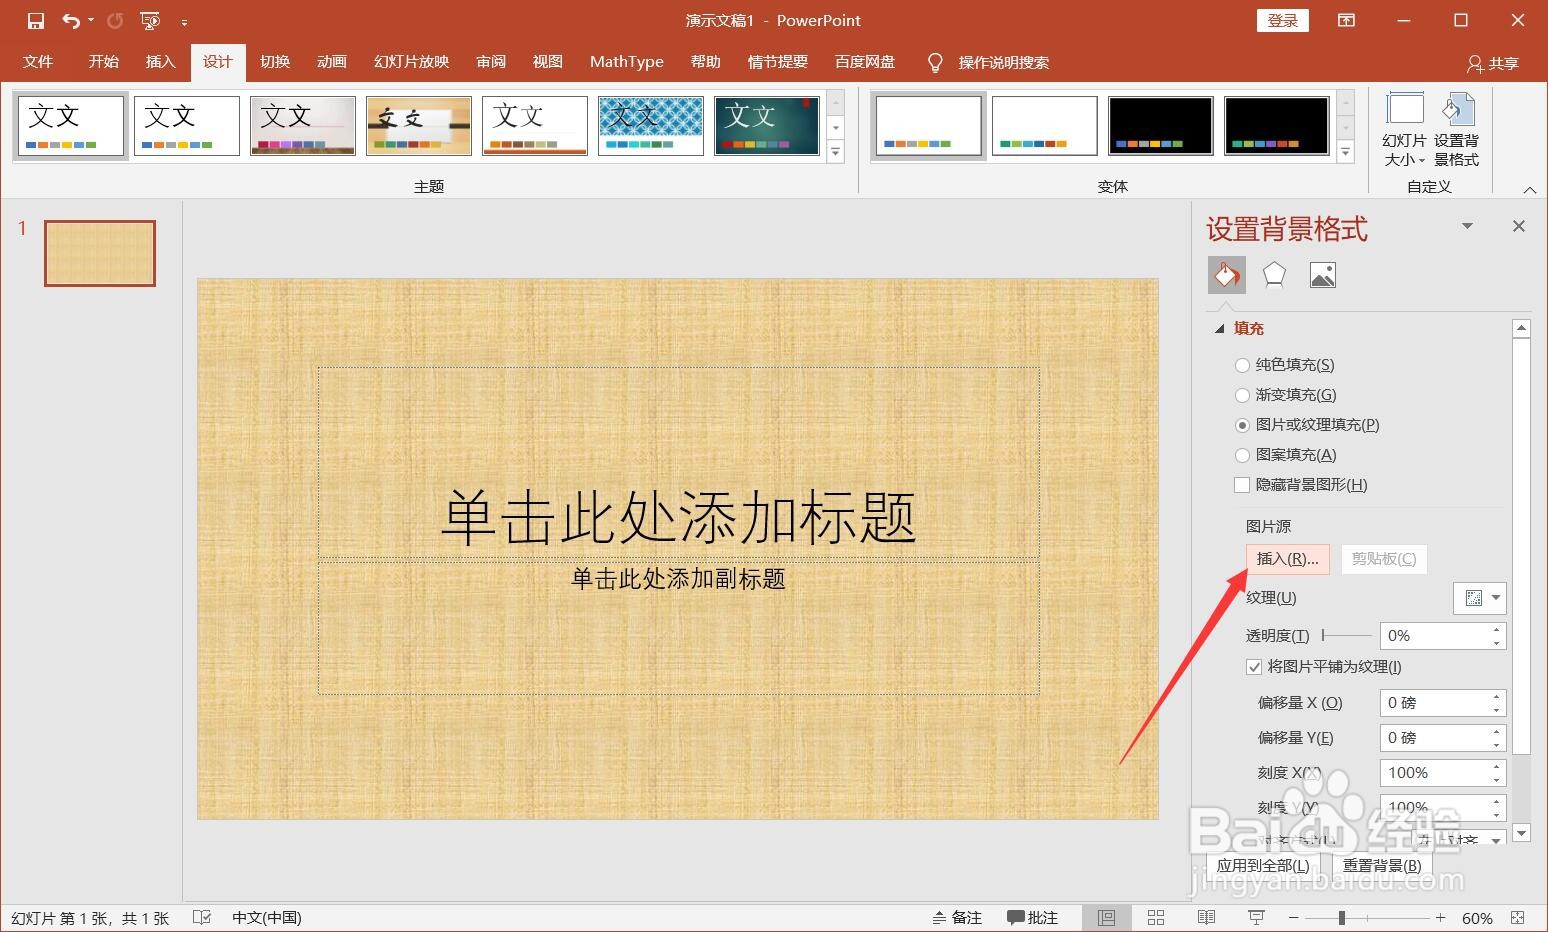Click the Save icon in the quick access toolbar
Screen dimensions: 1548x932
point(35,20)
